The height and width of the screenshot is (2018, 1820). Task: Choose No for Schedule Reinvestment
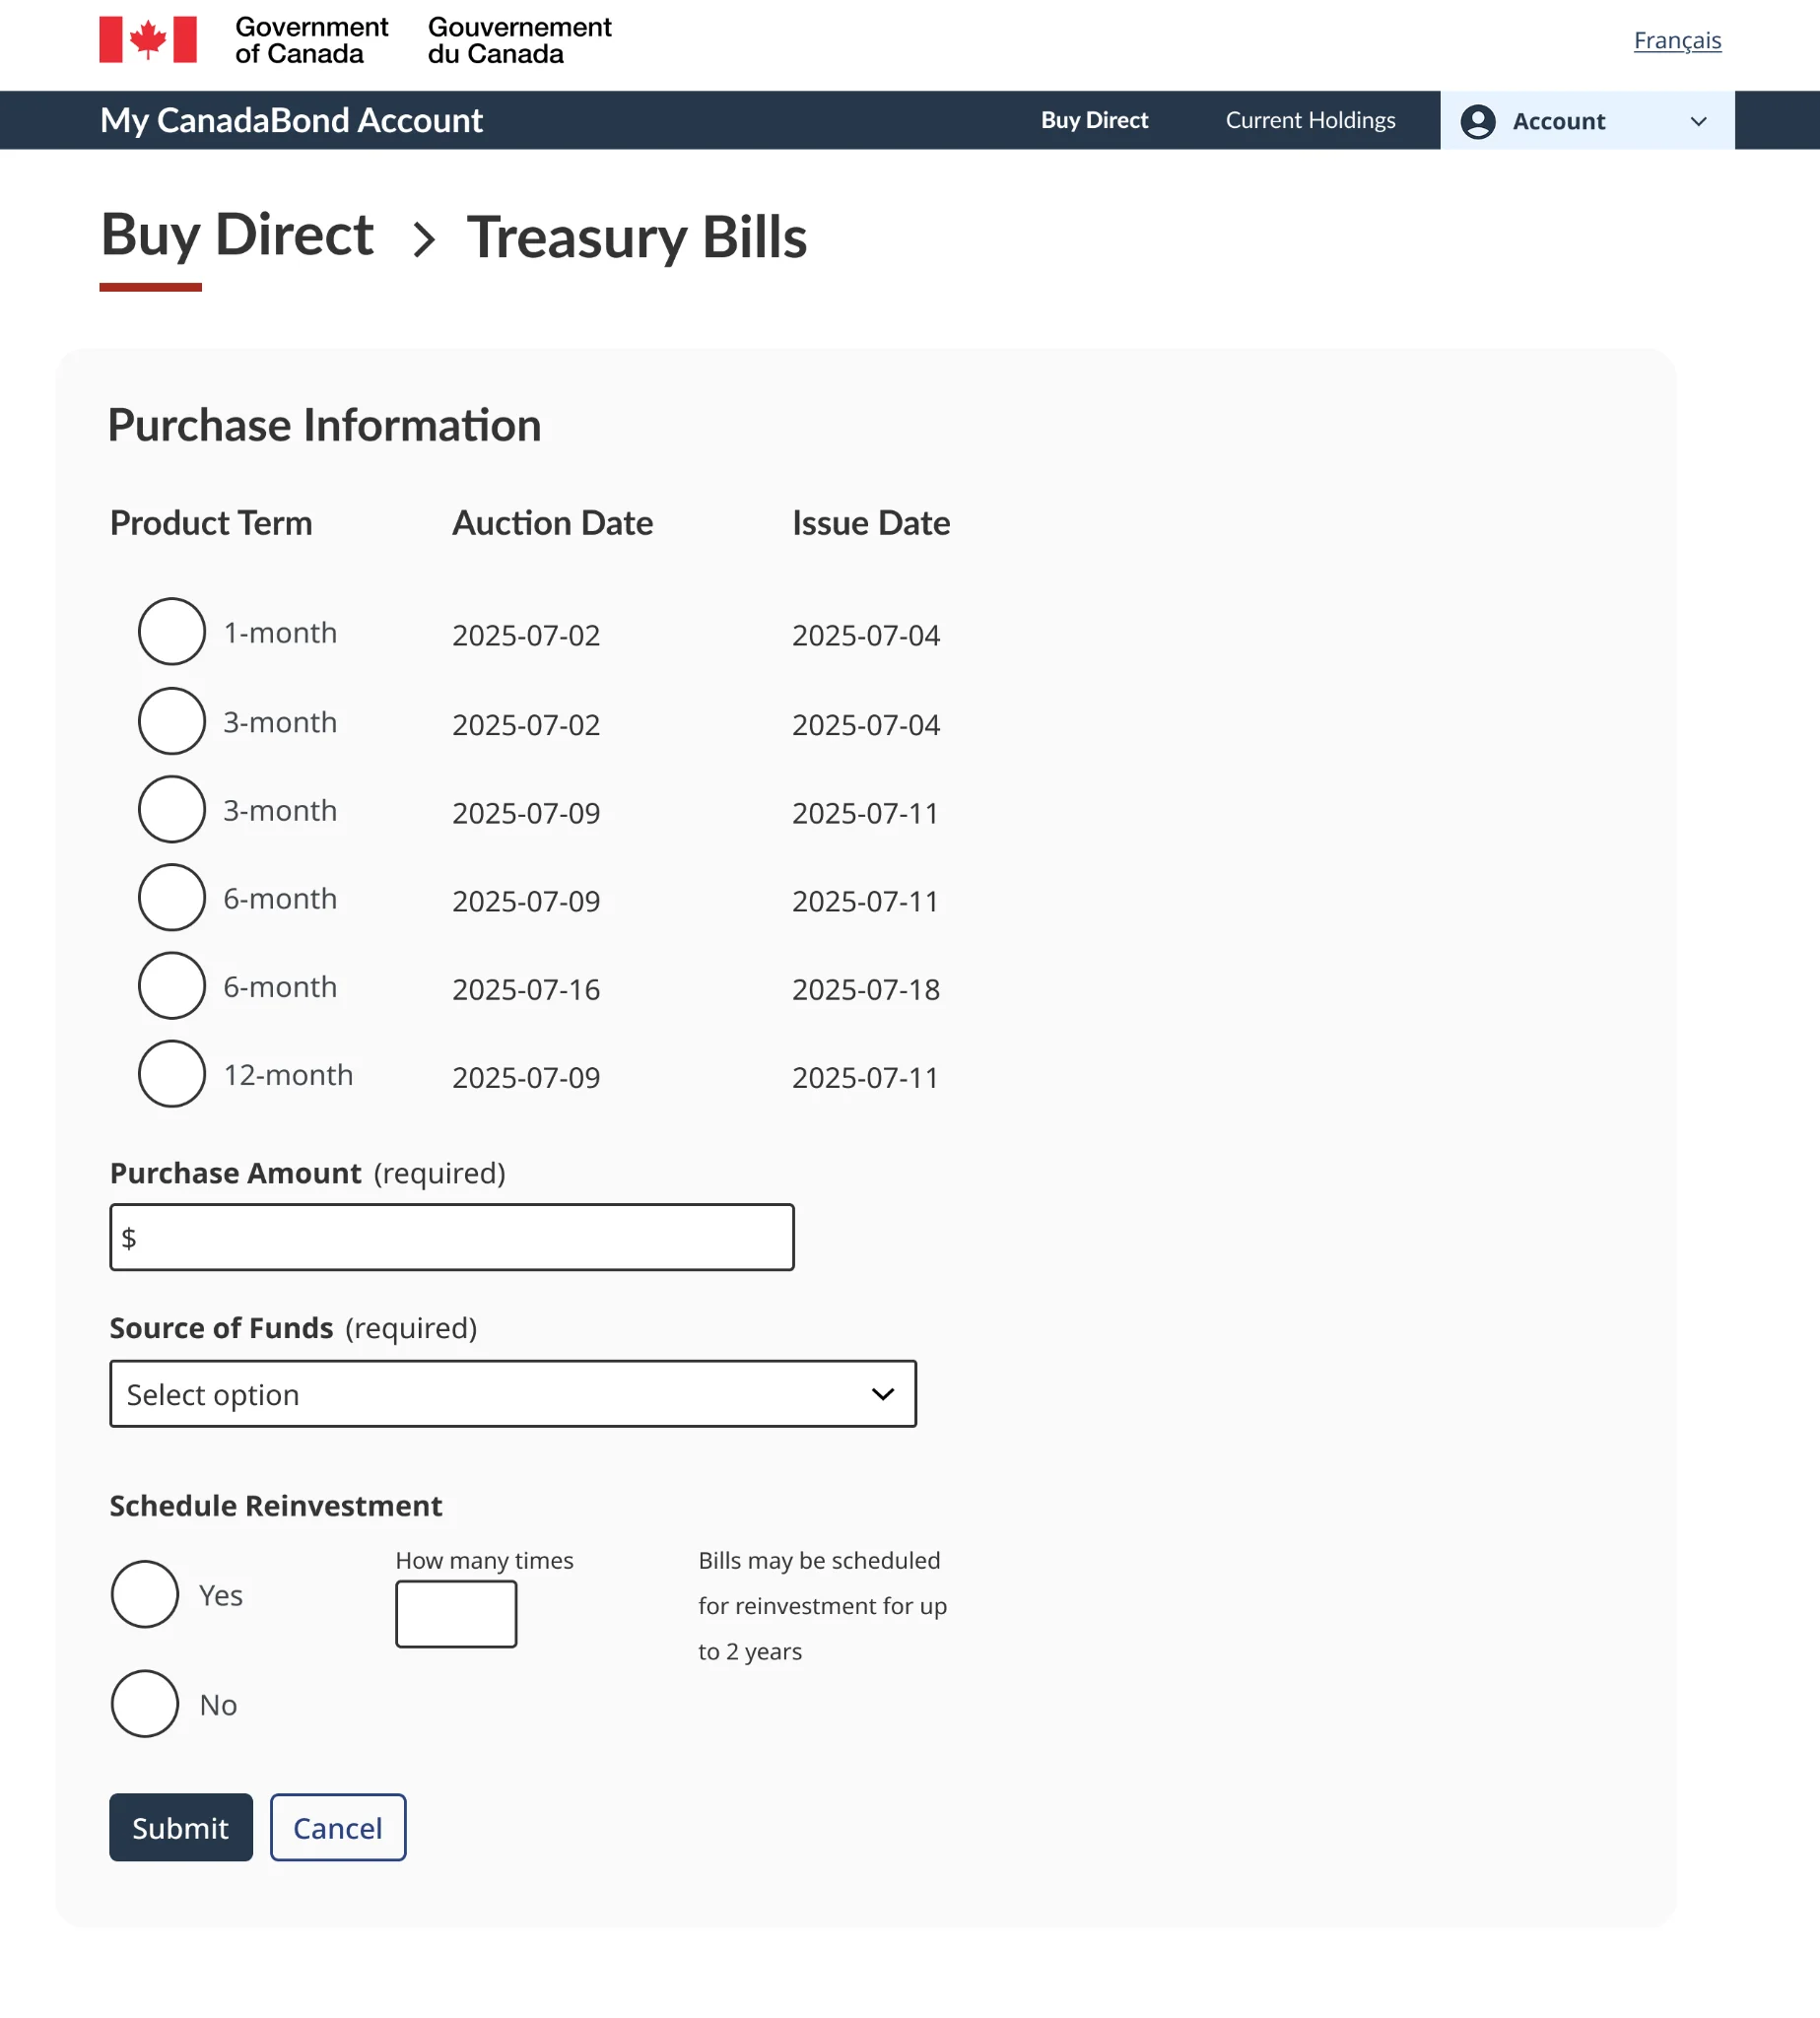145,1703
